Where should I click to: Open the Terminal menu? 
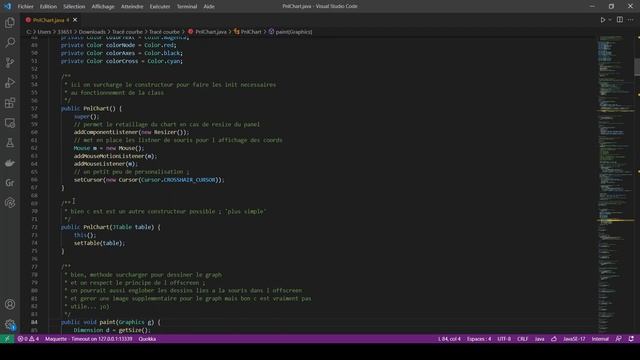click(187, 7)
